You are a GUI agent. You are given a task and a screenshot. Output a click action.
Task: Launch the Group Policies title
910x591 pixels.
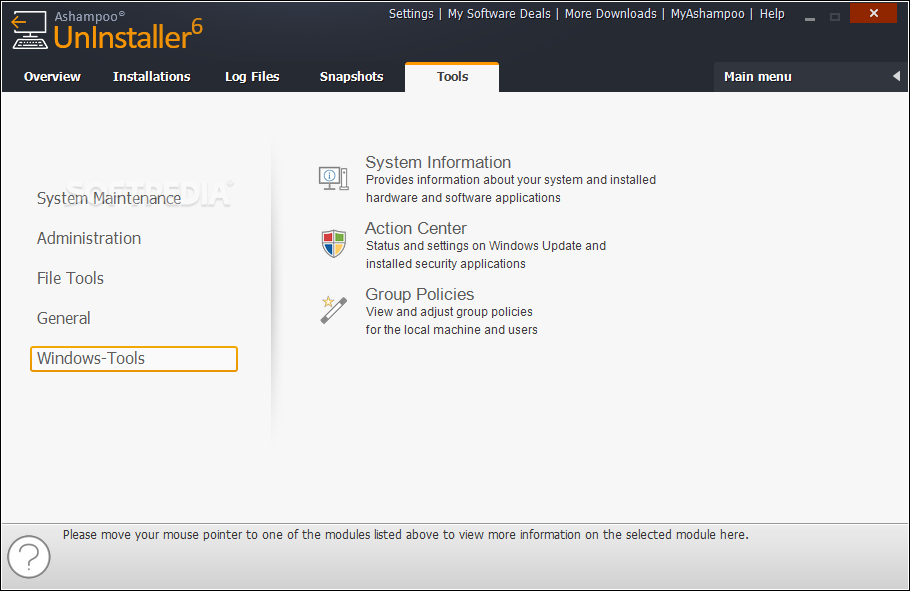(420, 294)
